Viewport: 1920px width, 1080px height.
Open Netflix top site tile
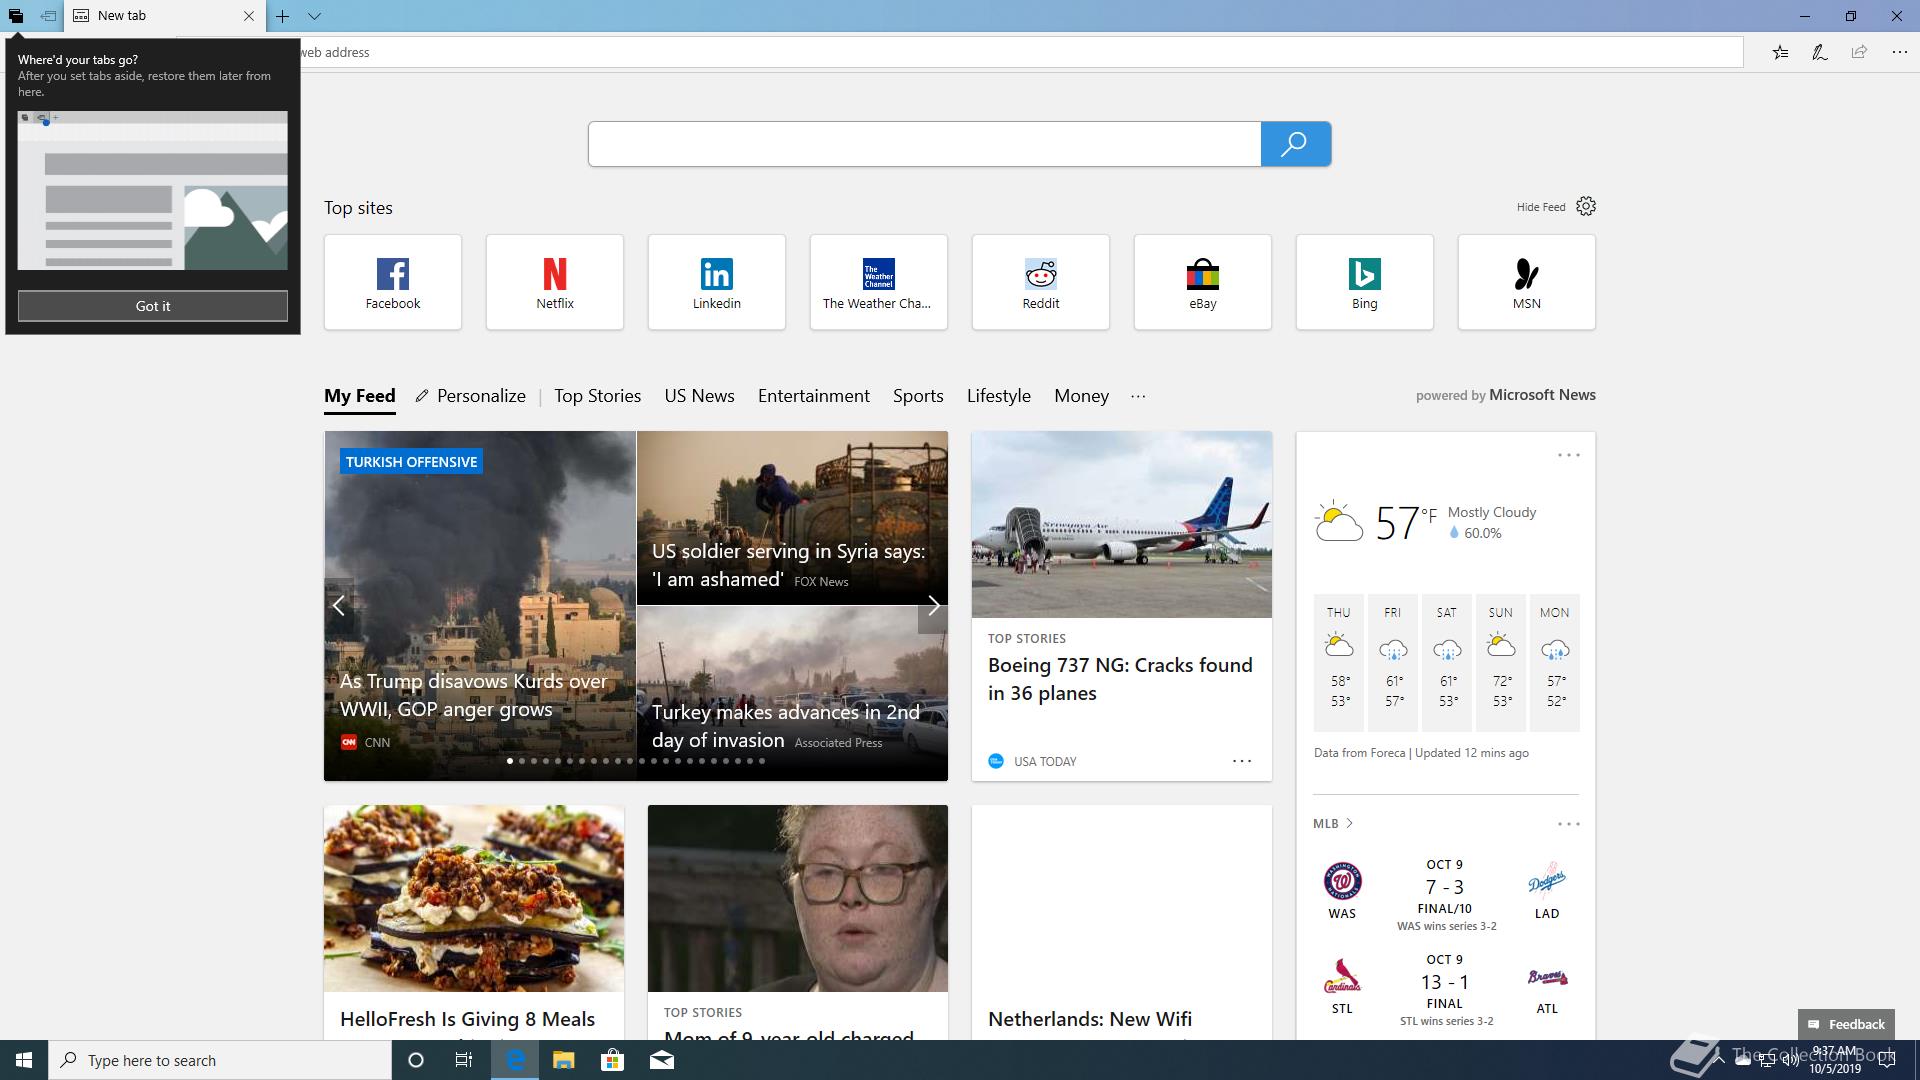click(555, 282)
